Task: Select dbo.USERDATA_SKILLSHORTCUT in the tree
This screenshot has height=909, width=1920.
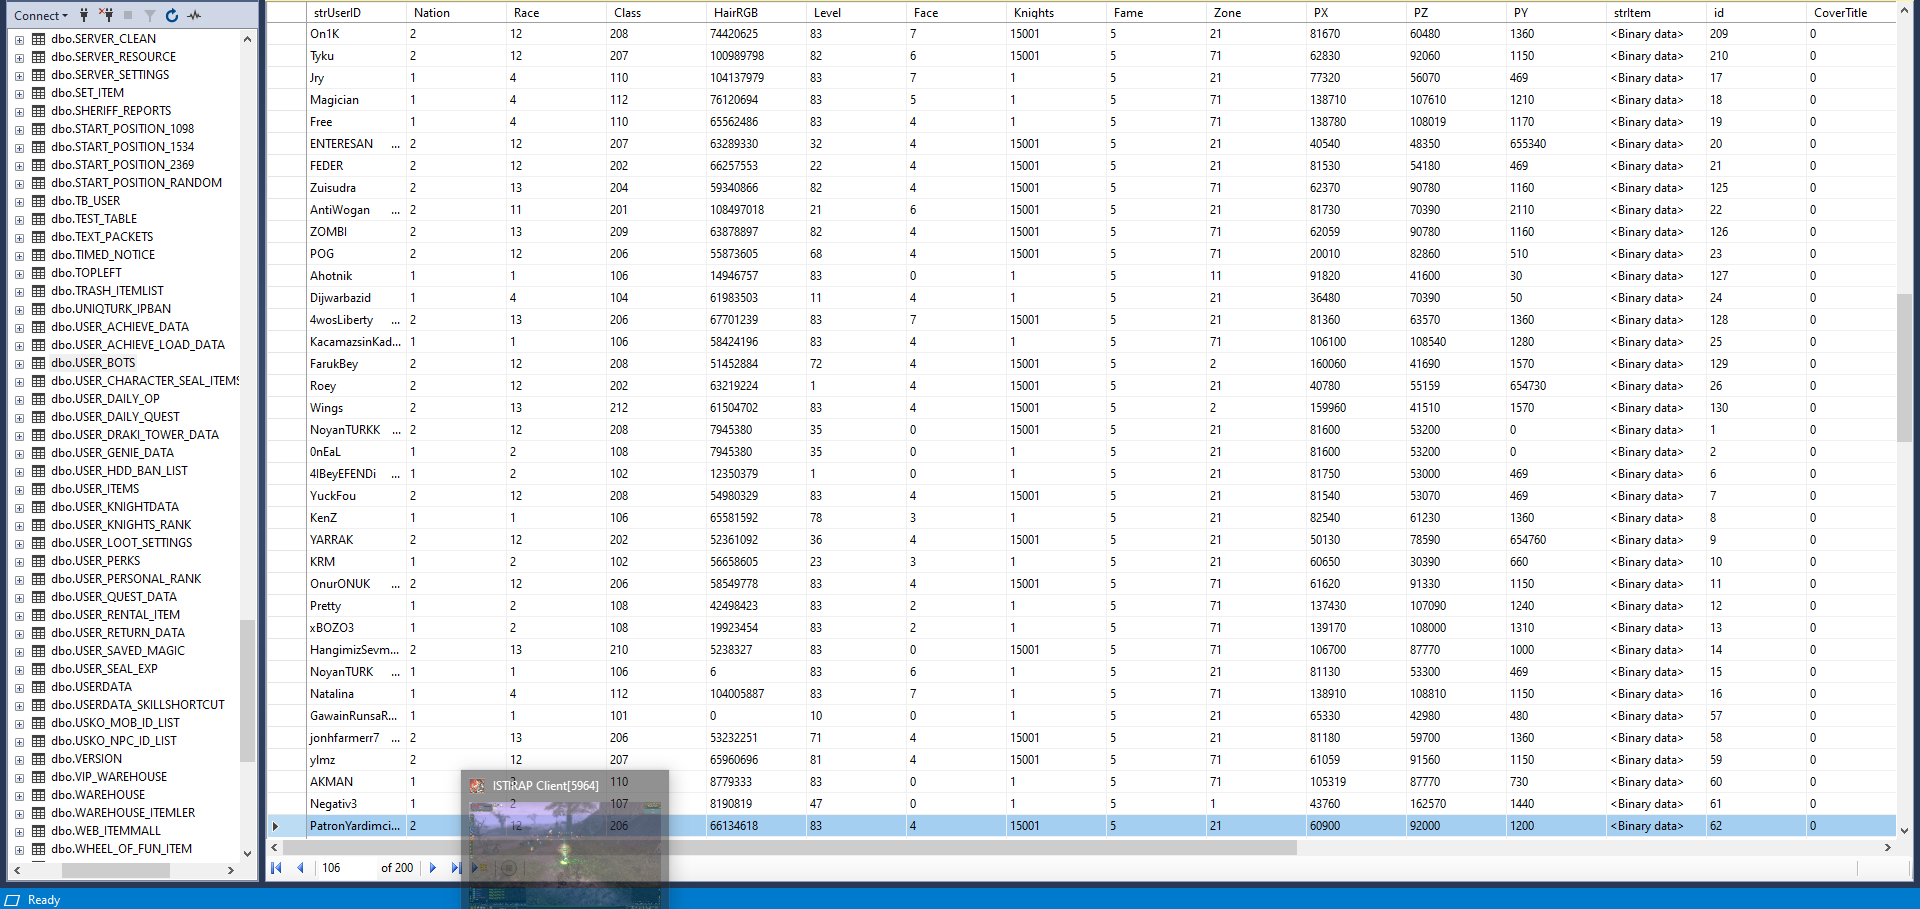Action: coord(138,705)
